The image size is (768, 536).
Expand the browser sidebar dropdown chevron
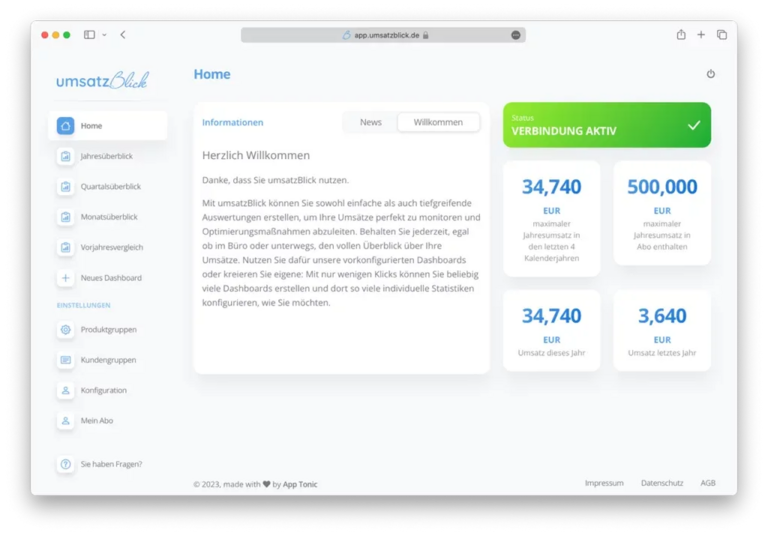click(104, 35)
